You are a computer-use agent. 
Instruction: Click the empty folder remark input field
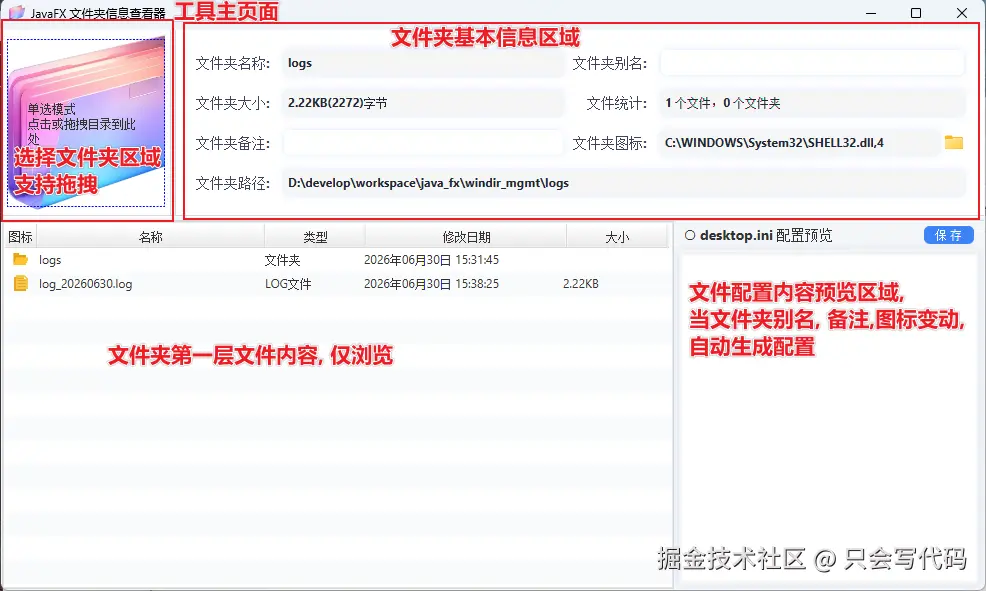point(423,143)
